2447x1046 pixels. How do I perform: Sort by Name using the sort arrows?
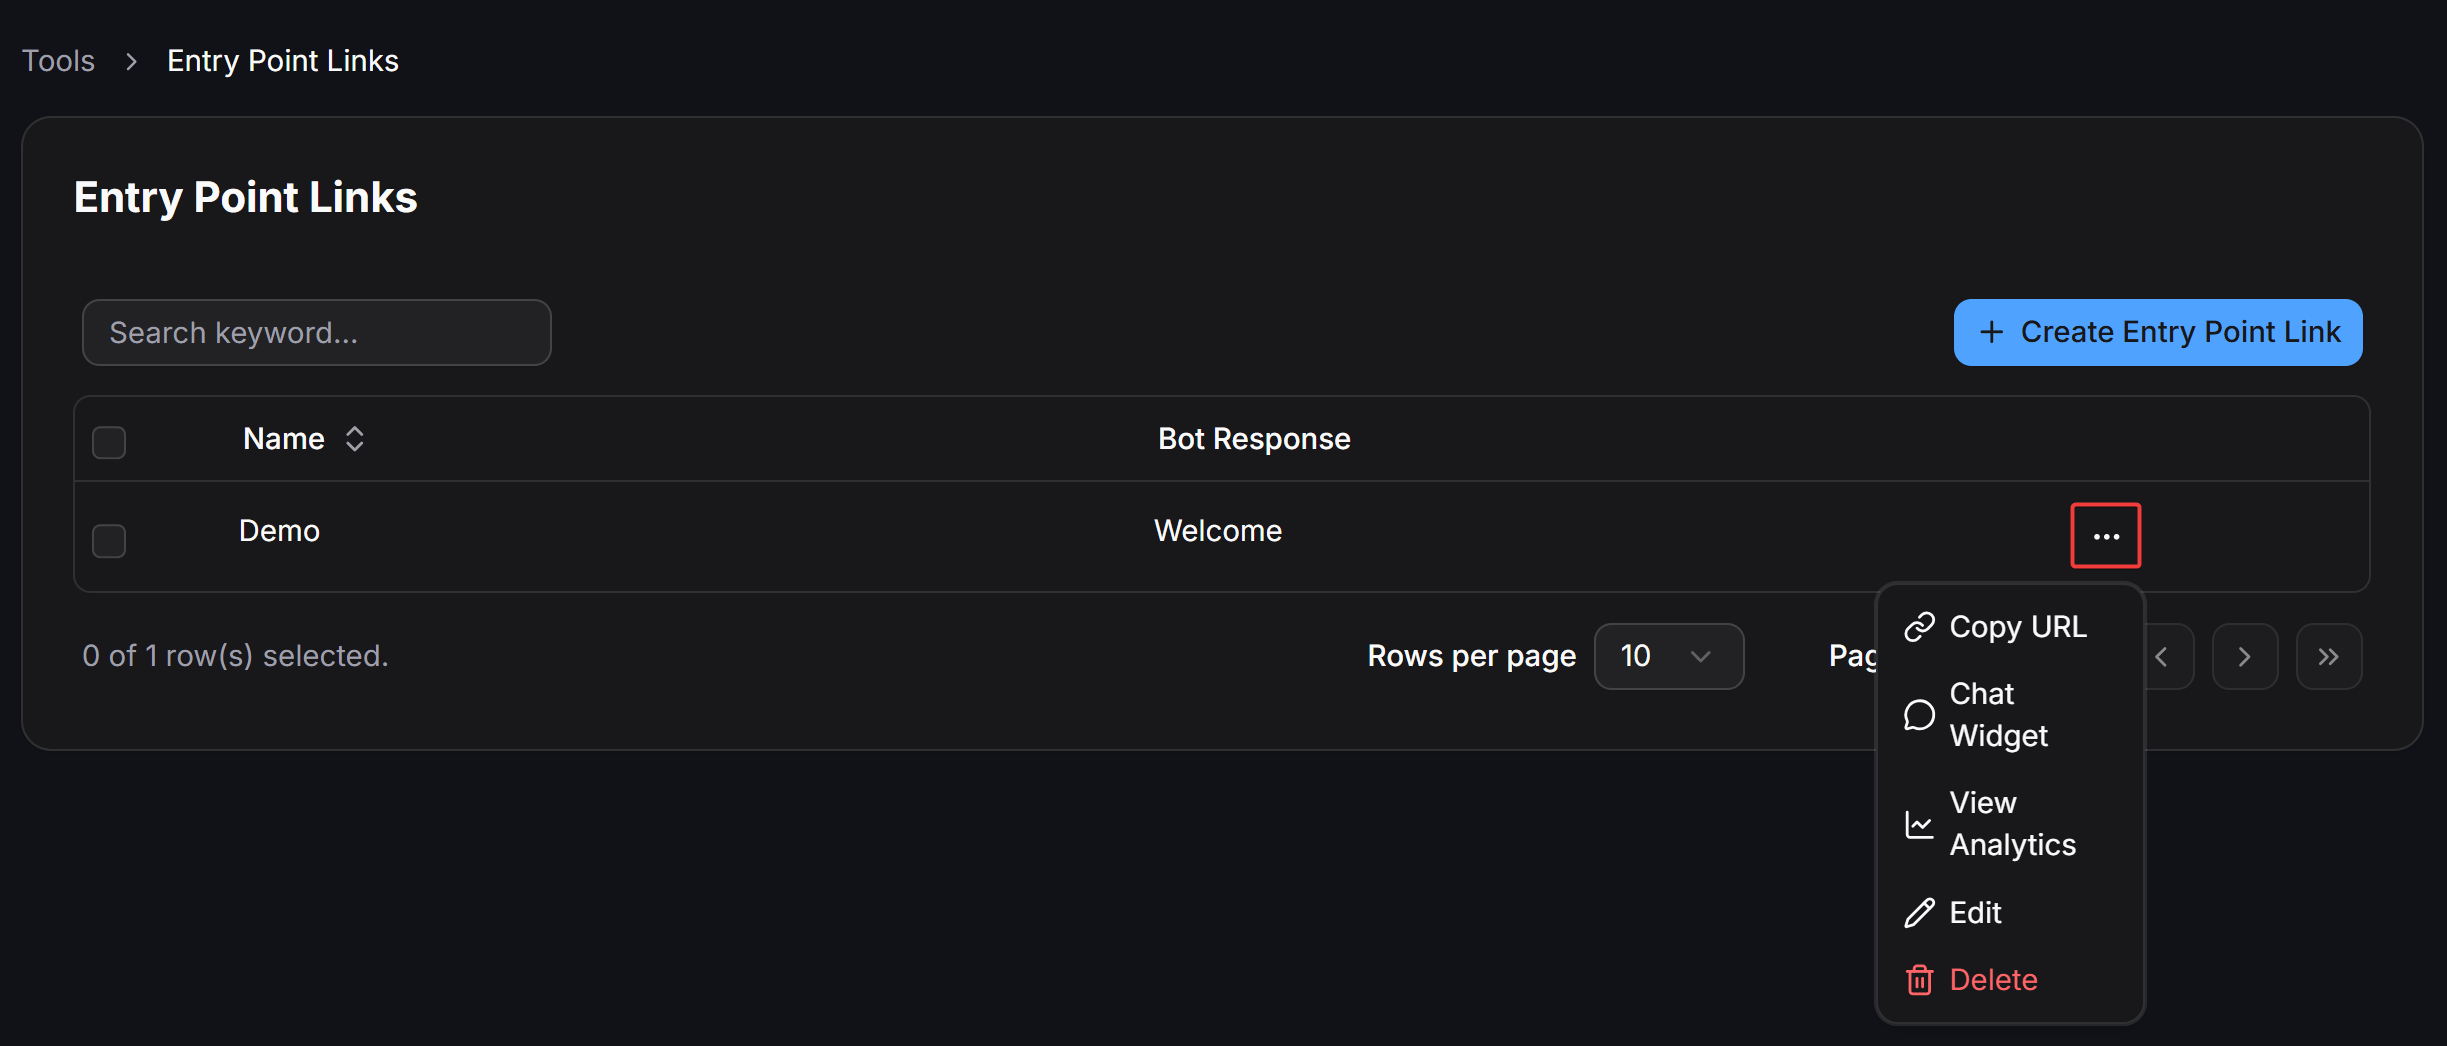pyautogui.click(x=354, y=439)
